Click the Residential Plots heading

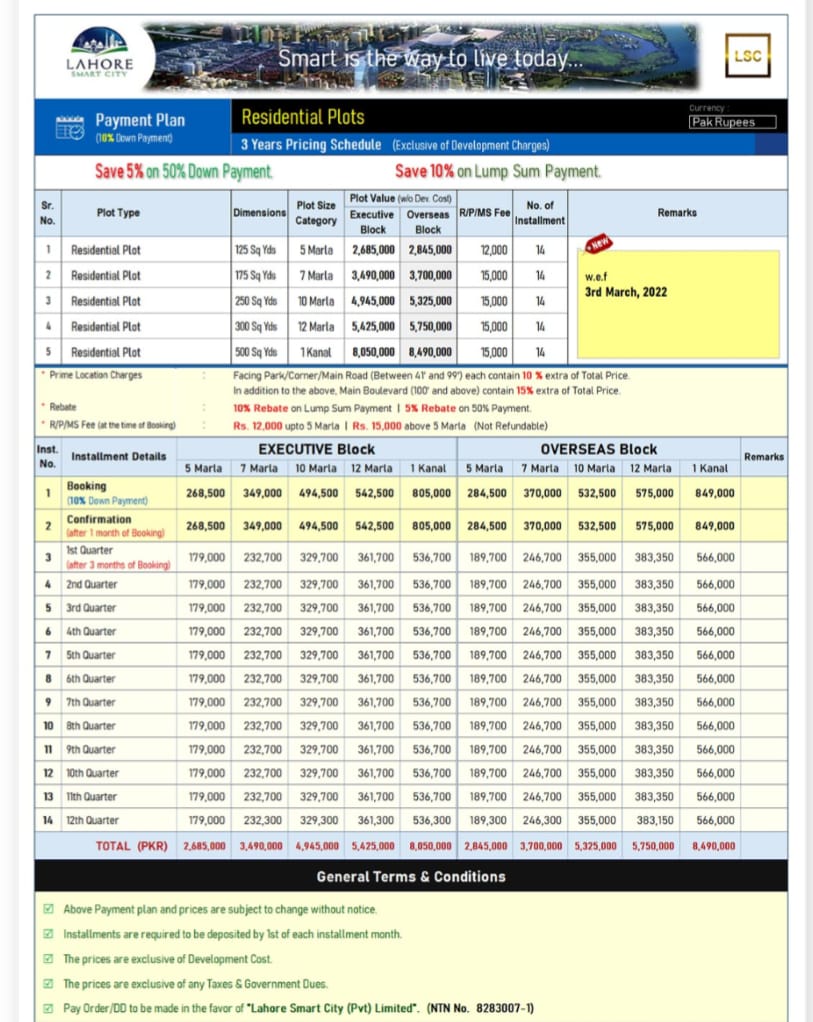[303, 117]
